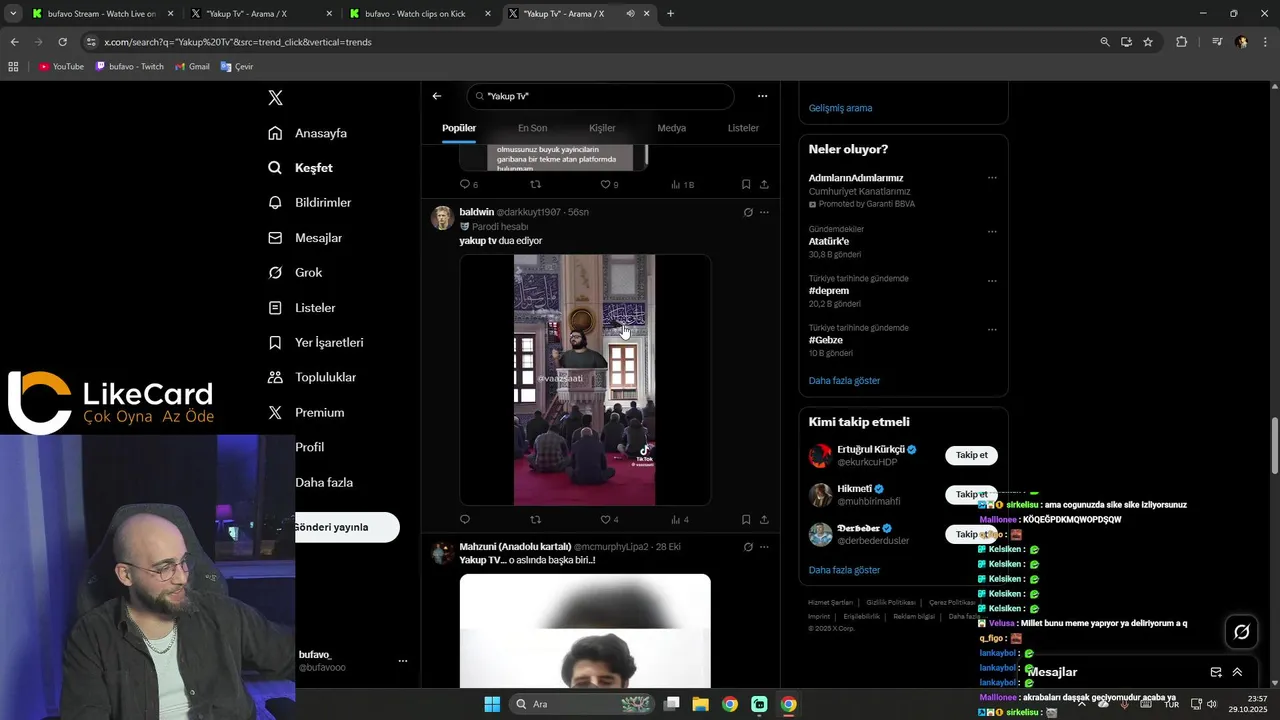Share baldwin's yakup tv post
This screenshot has width=1280, height=720.
click(764, 520)
